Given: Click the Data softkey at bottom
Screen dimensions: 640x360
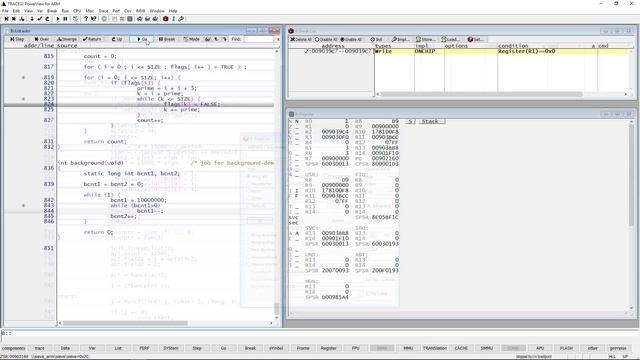Looking at the screenshot, I should coord(65,348).
